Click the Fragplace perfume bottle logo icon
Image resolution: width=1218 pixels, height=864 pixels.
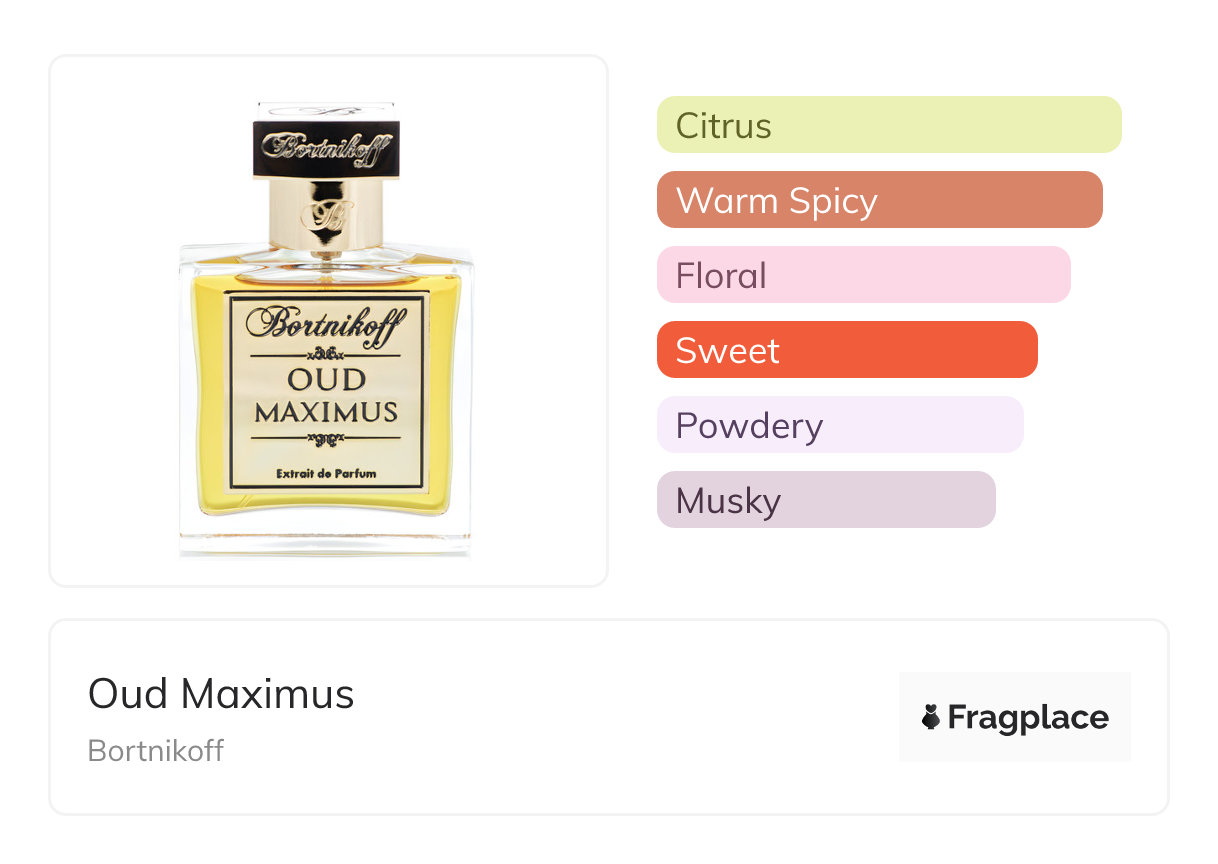pyautogui.click(x=931, y=717)
